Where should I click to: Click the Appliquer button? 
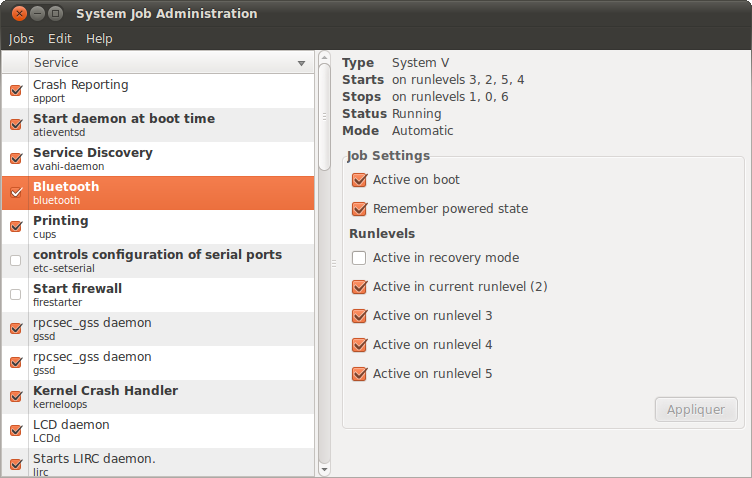point(696,409)
